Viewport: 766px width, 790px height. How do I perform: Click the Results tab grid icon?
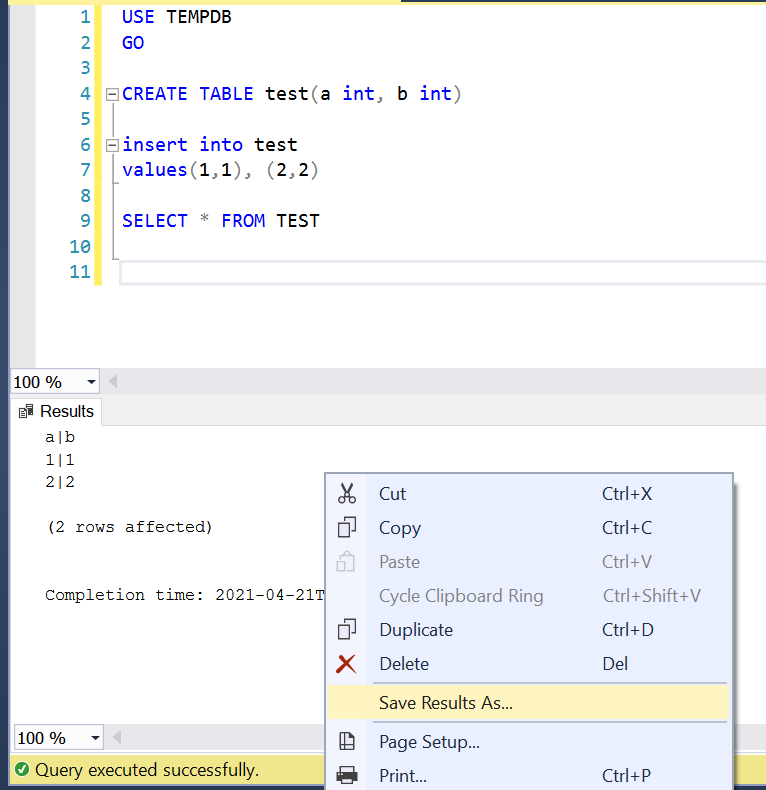[26, 411]
